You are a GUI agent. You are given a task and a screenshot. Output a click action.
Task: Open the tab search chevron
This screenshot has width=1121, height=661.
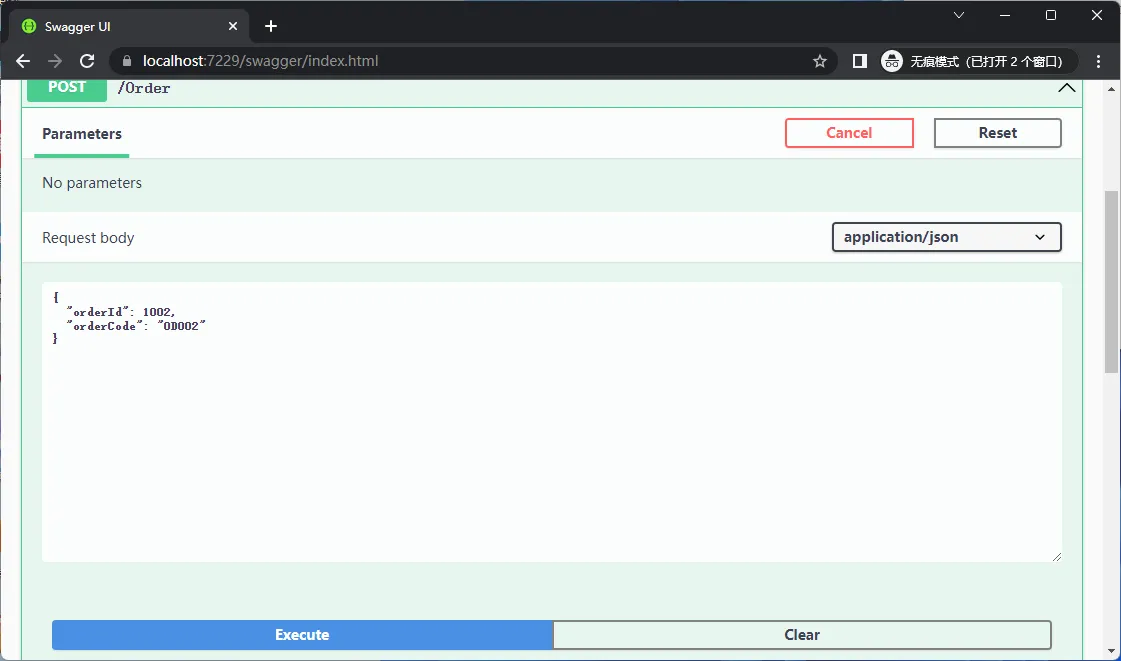pyautogui.click(x=958, y=15)
